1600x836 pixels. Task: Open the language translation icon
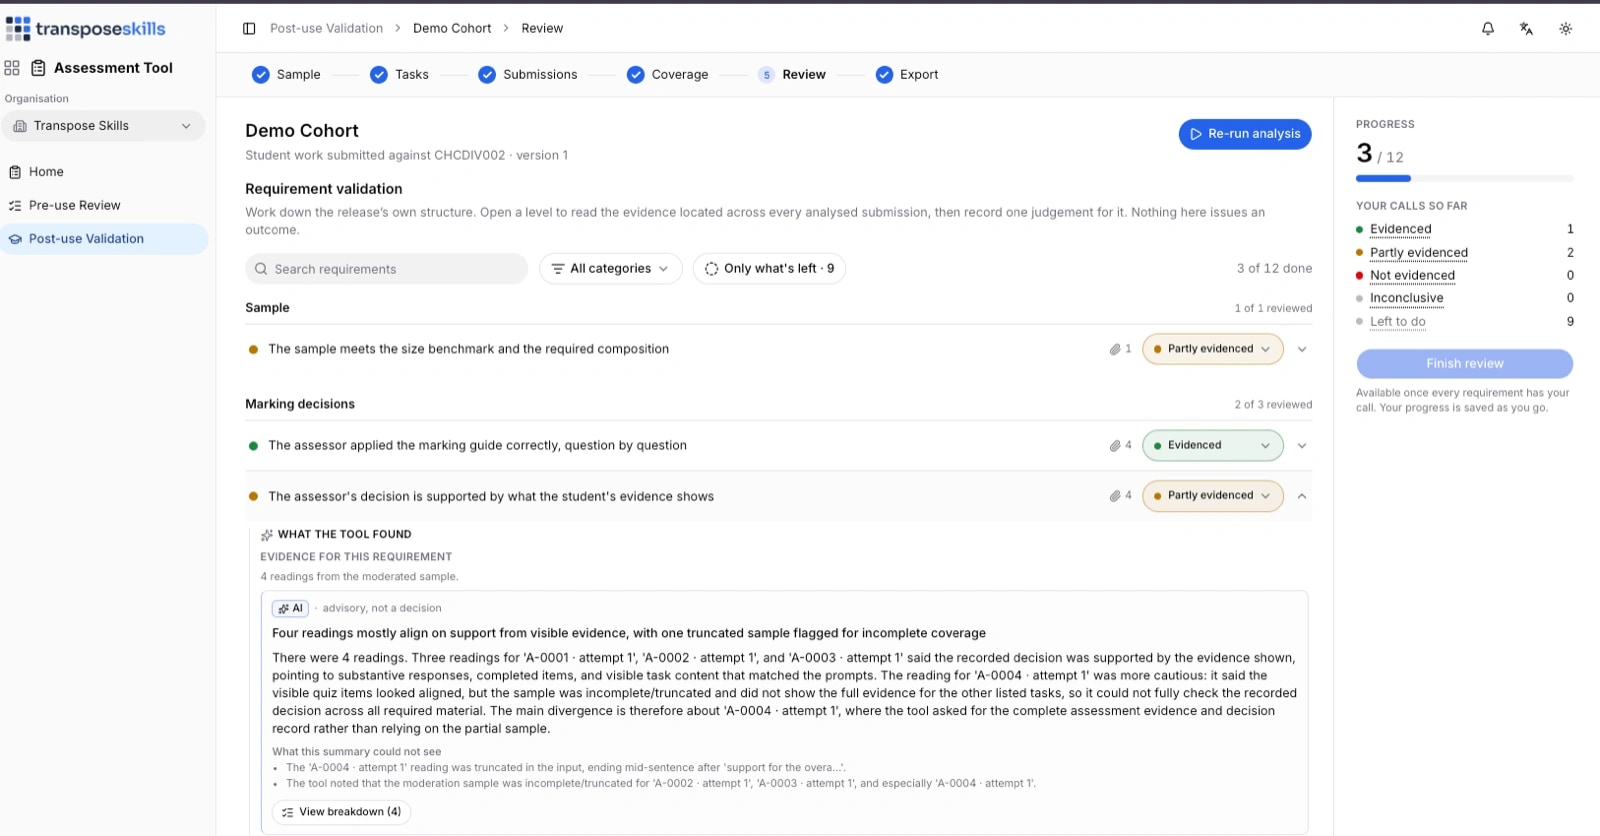pos(1526,29)
